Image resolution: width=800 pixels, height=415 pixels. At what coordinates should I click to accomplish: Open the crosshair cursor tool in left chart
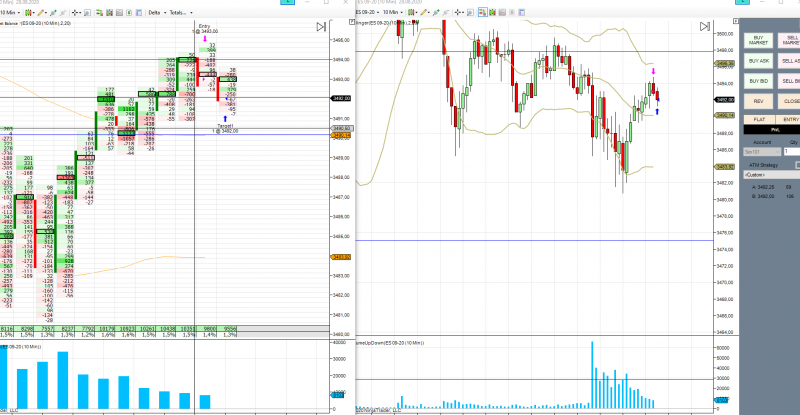[x=76, y=12]
